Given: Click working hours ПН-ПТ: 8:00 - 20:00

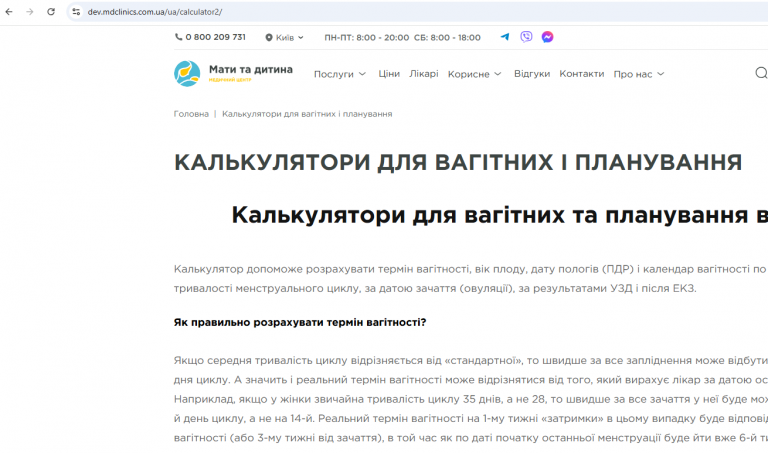Looking at the screenshot, I should tap(366, 38).
